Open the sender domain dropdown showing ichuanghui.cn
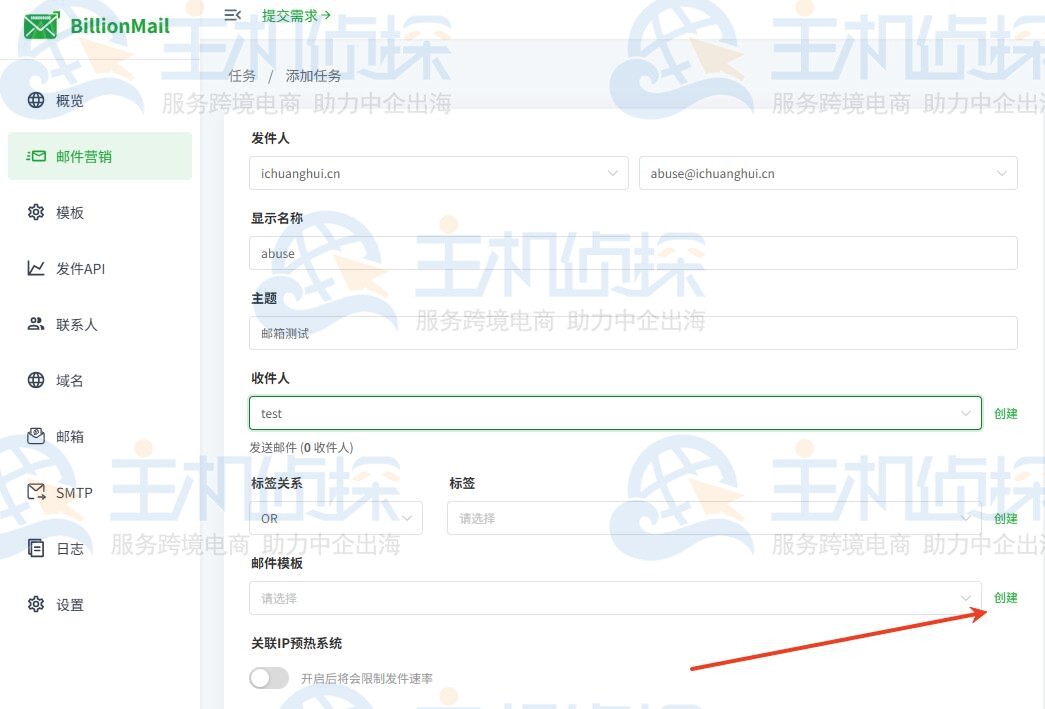This screenshot has width=1045, height=709. pos(438,173)
